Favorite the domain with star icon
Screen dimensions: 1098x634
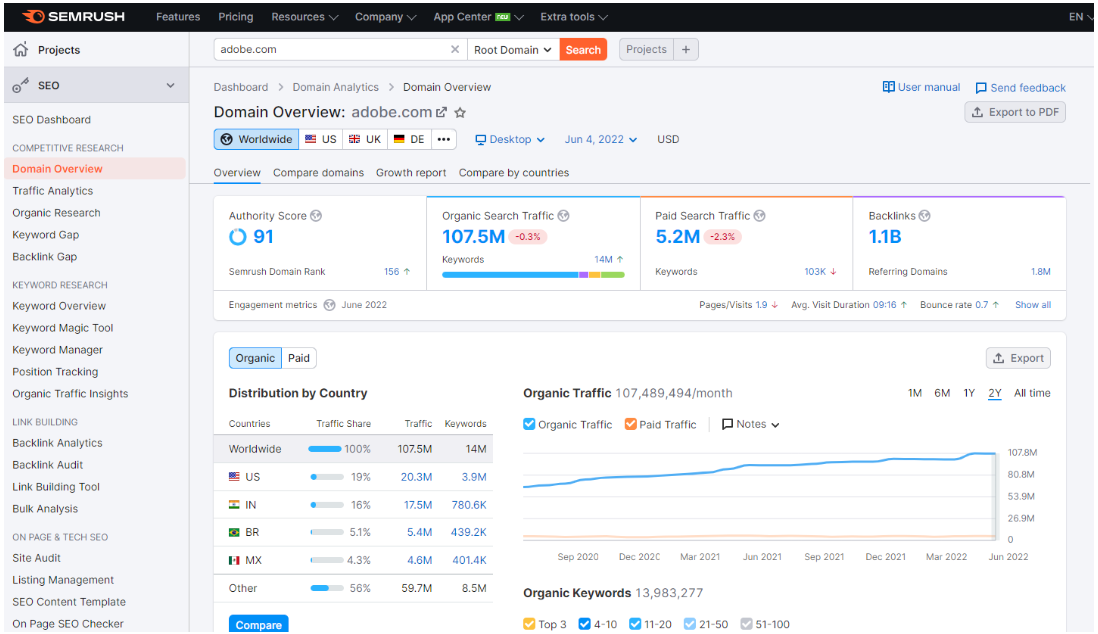click(460, 112)
